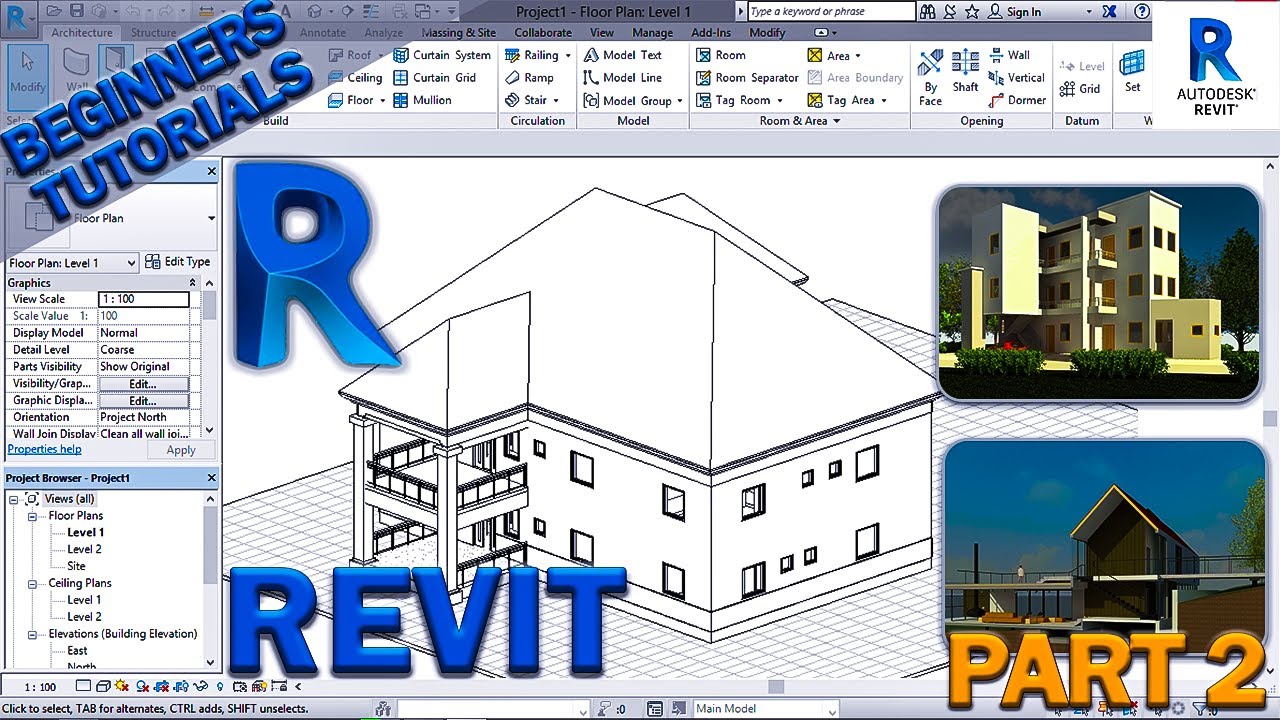Open the Roof tool dropdown
This screenshot has width=1280, height=720.
[382, 56]
